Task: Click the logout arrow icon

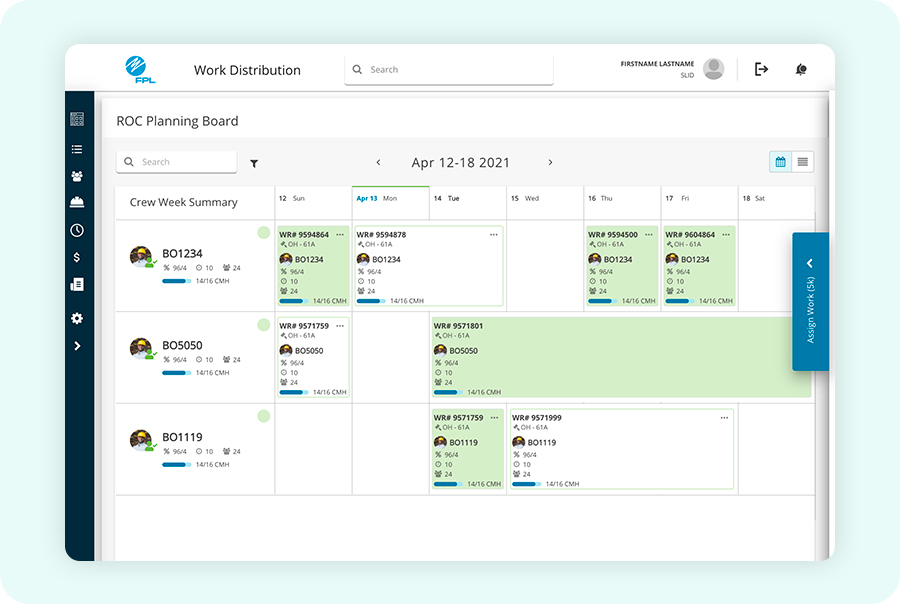Action: tap(761, 69)
